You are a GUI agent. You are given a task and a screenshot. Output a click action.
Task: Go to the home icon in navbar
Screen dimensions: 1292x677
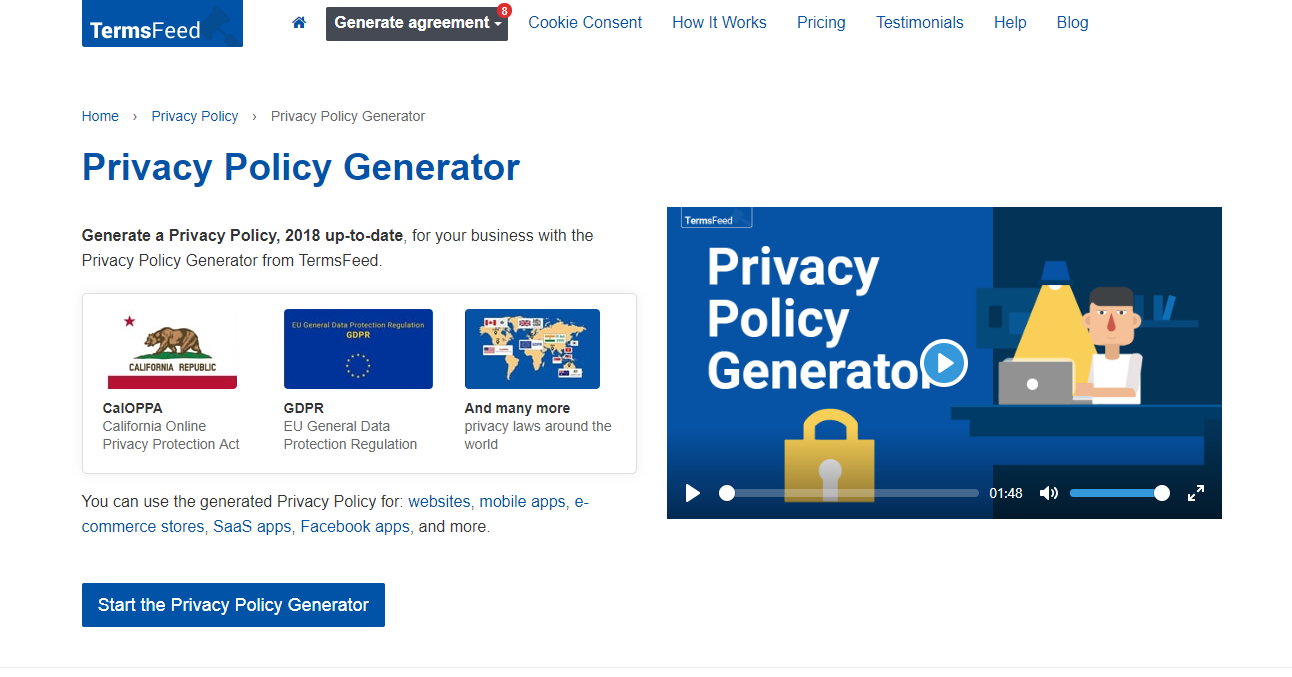coord(299,22)
